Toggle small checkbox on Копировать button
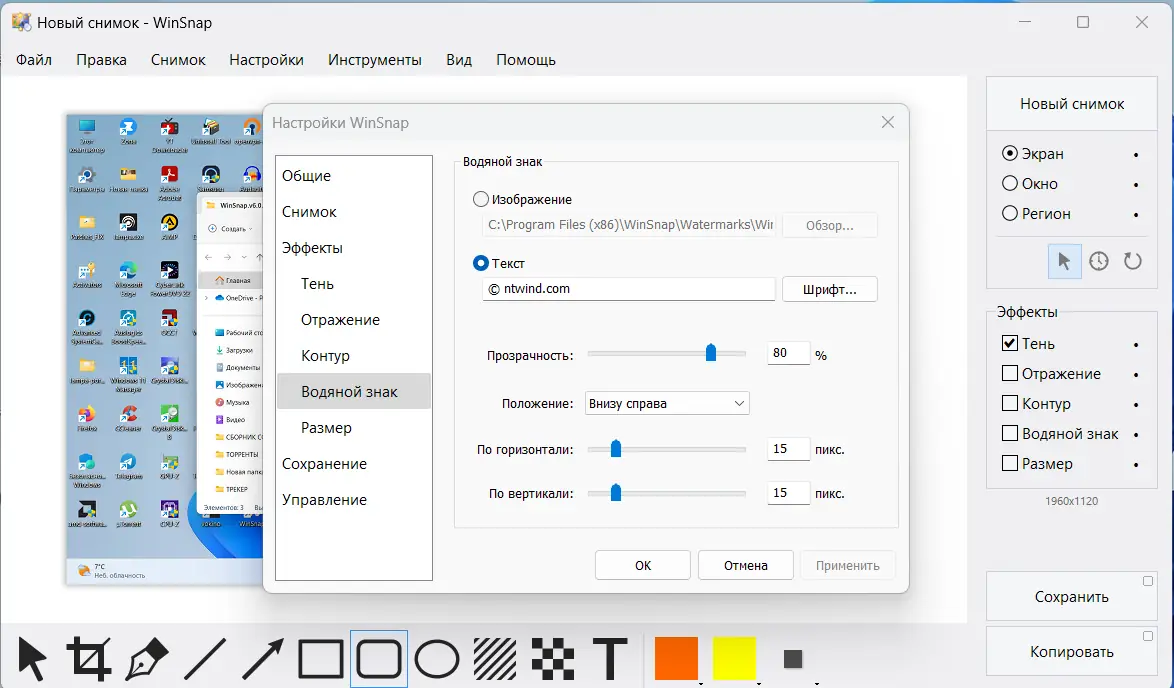The height and width of the screenshot is (688, 1174). (1148, 636)
